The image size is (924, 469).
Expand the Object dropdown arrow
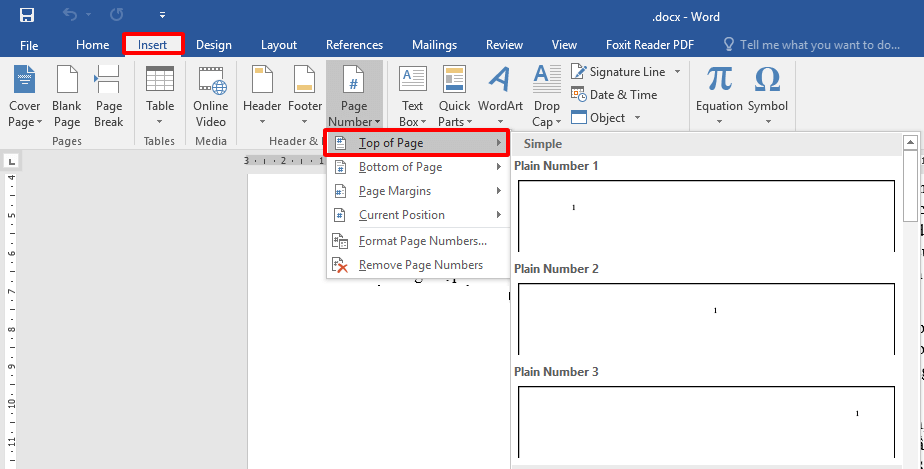637,117
